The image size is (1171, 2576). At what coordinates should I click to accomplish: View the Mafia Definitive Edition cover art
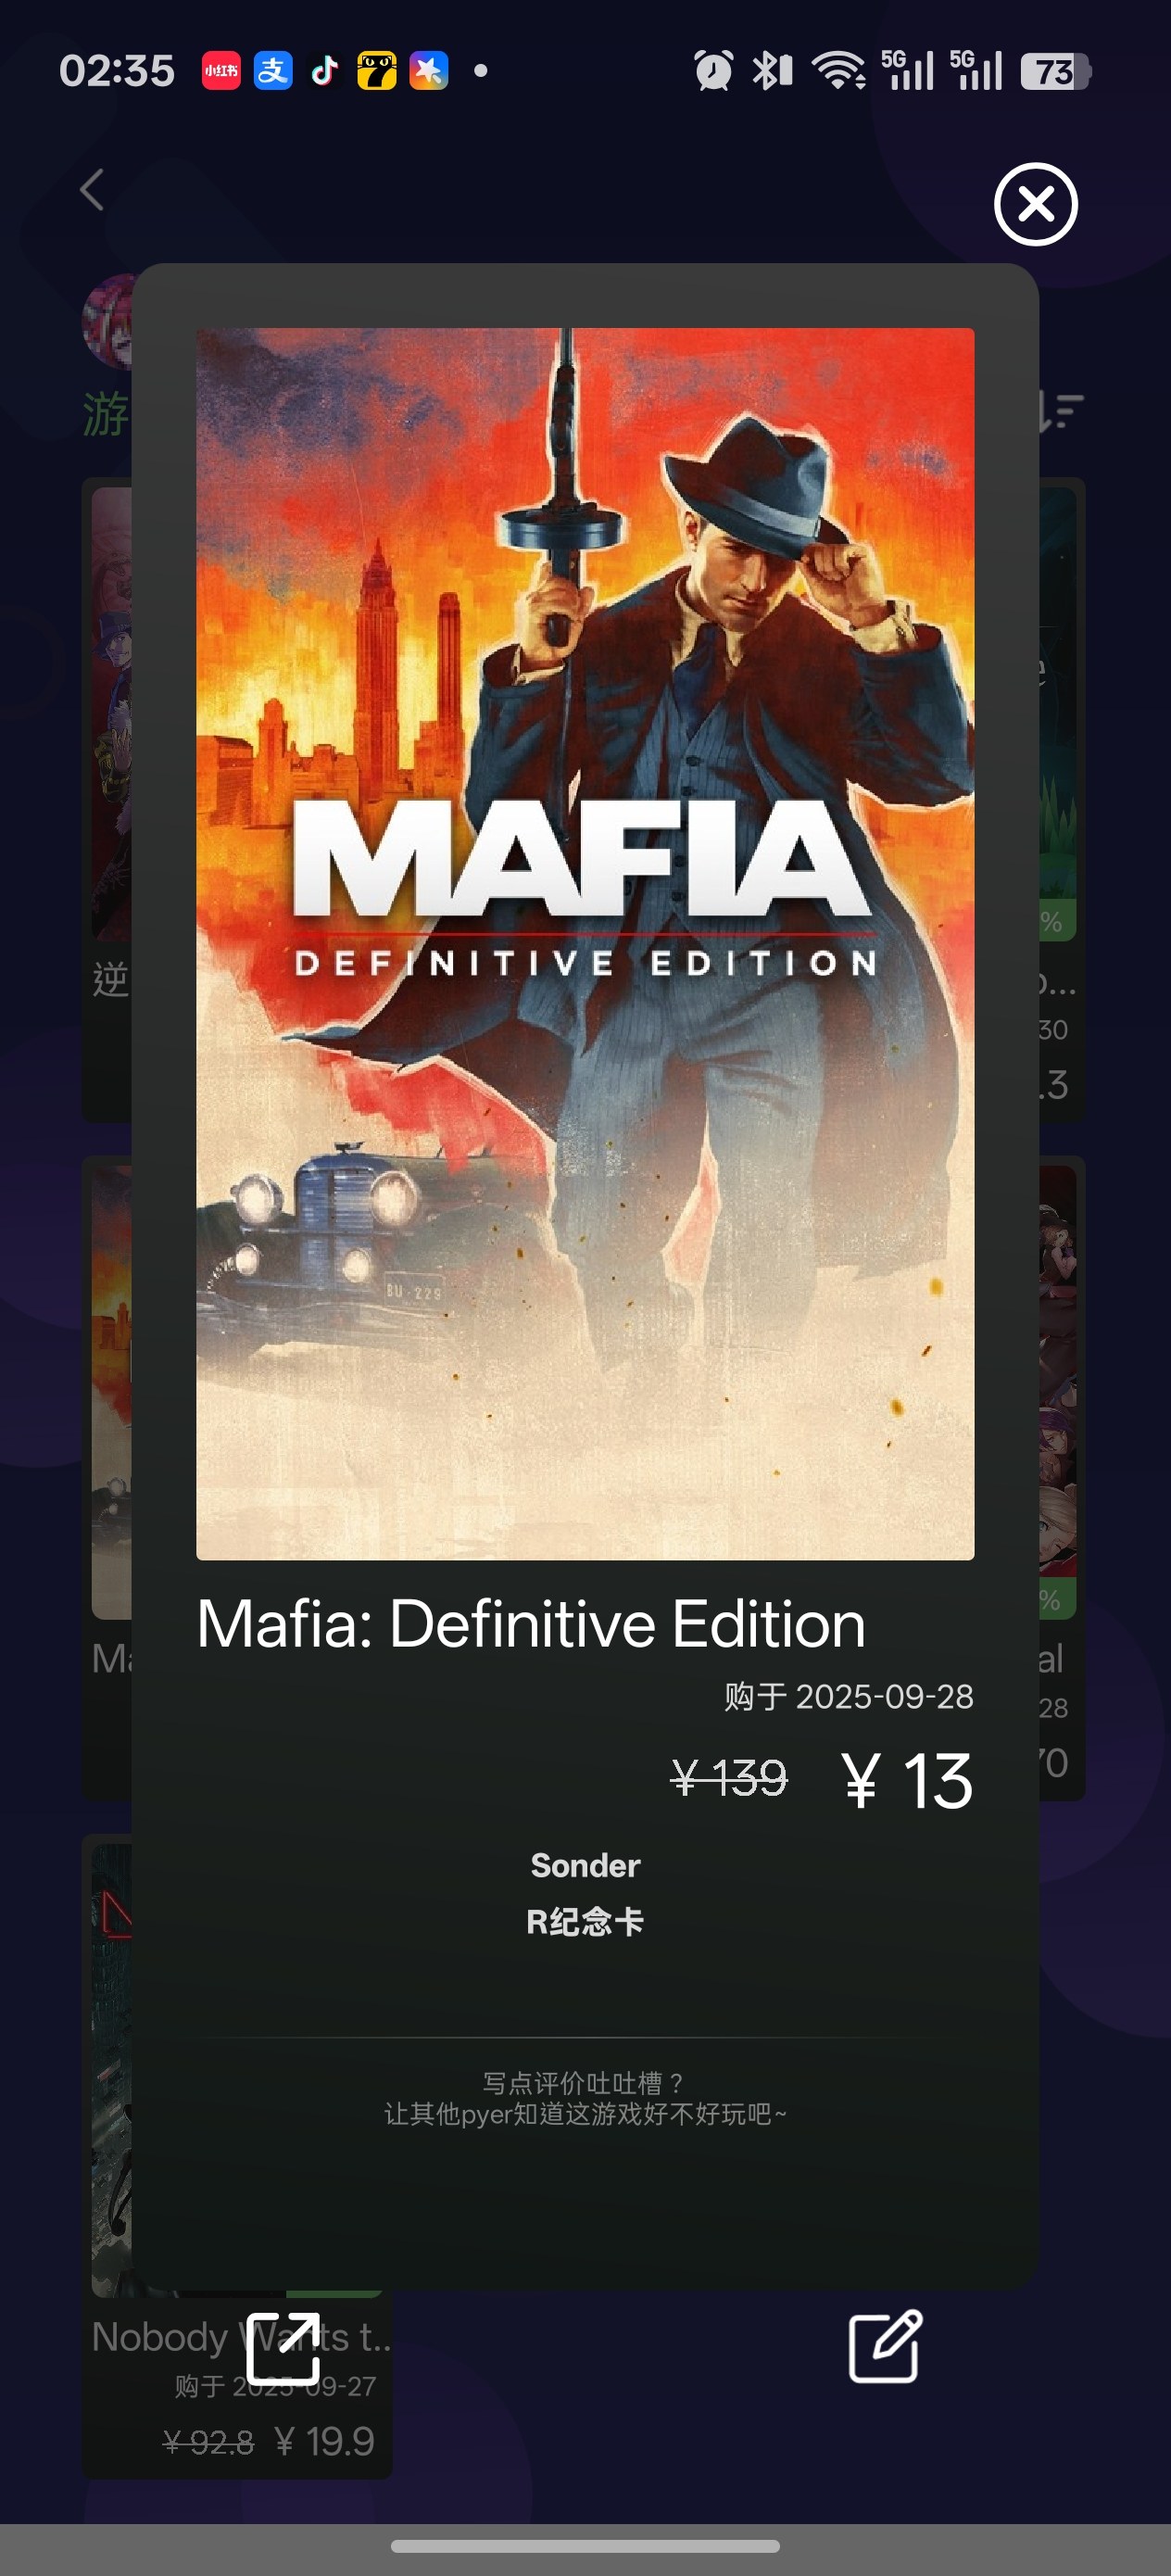585,943
